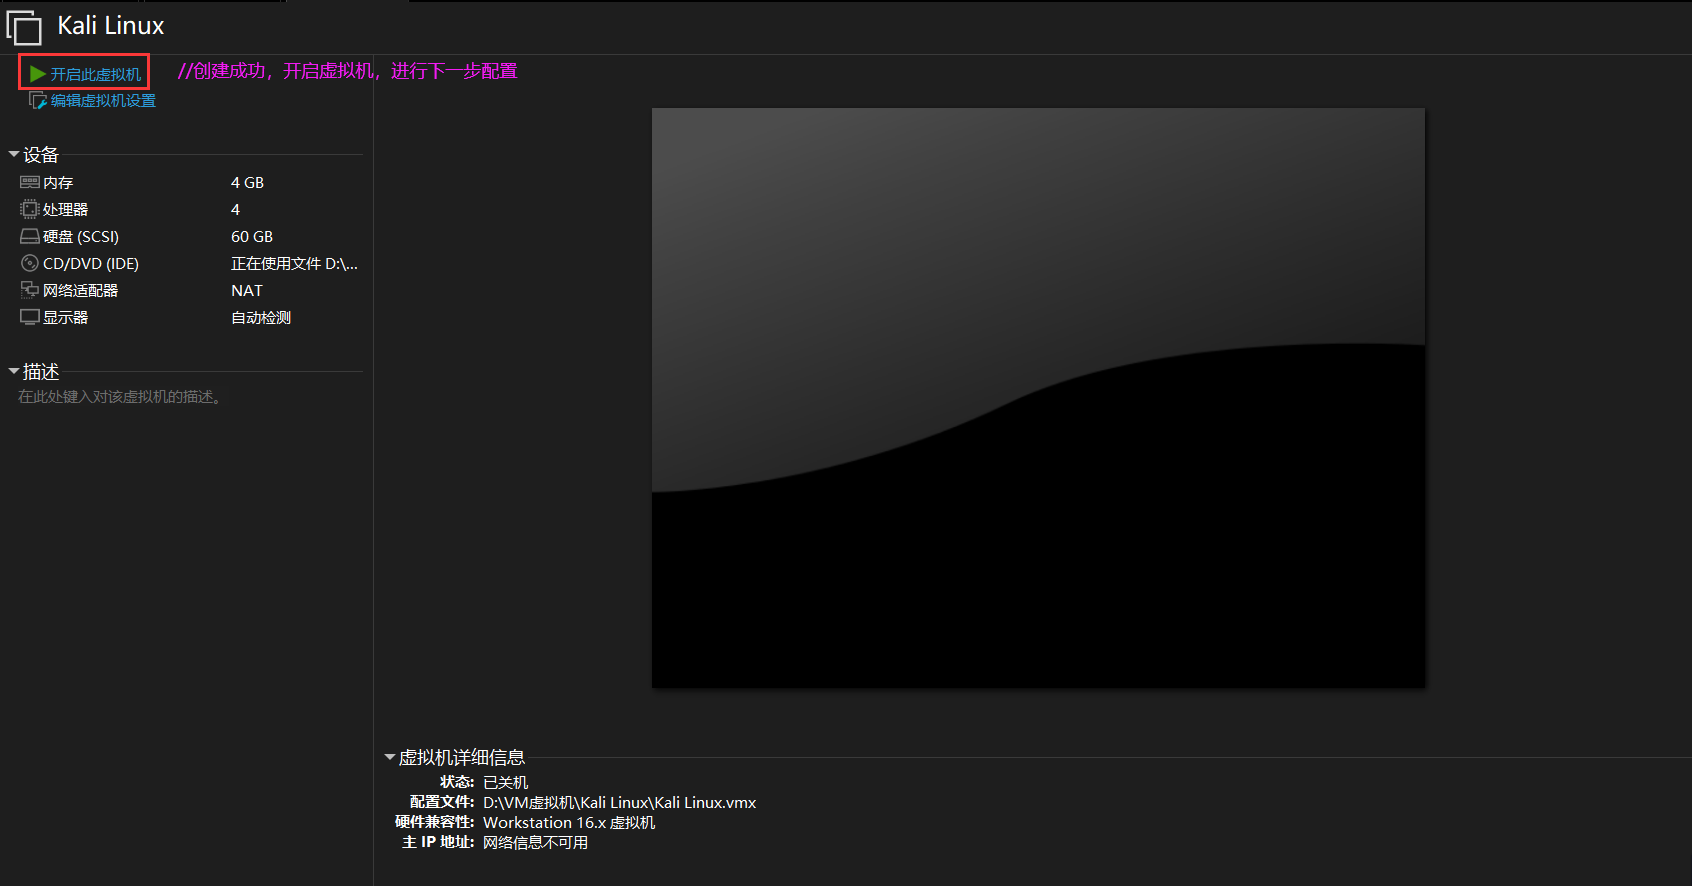Click the virtual machine preview screen
Screen dimensions: 1692x886
coord(1038,398)
